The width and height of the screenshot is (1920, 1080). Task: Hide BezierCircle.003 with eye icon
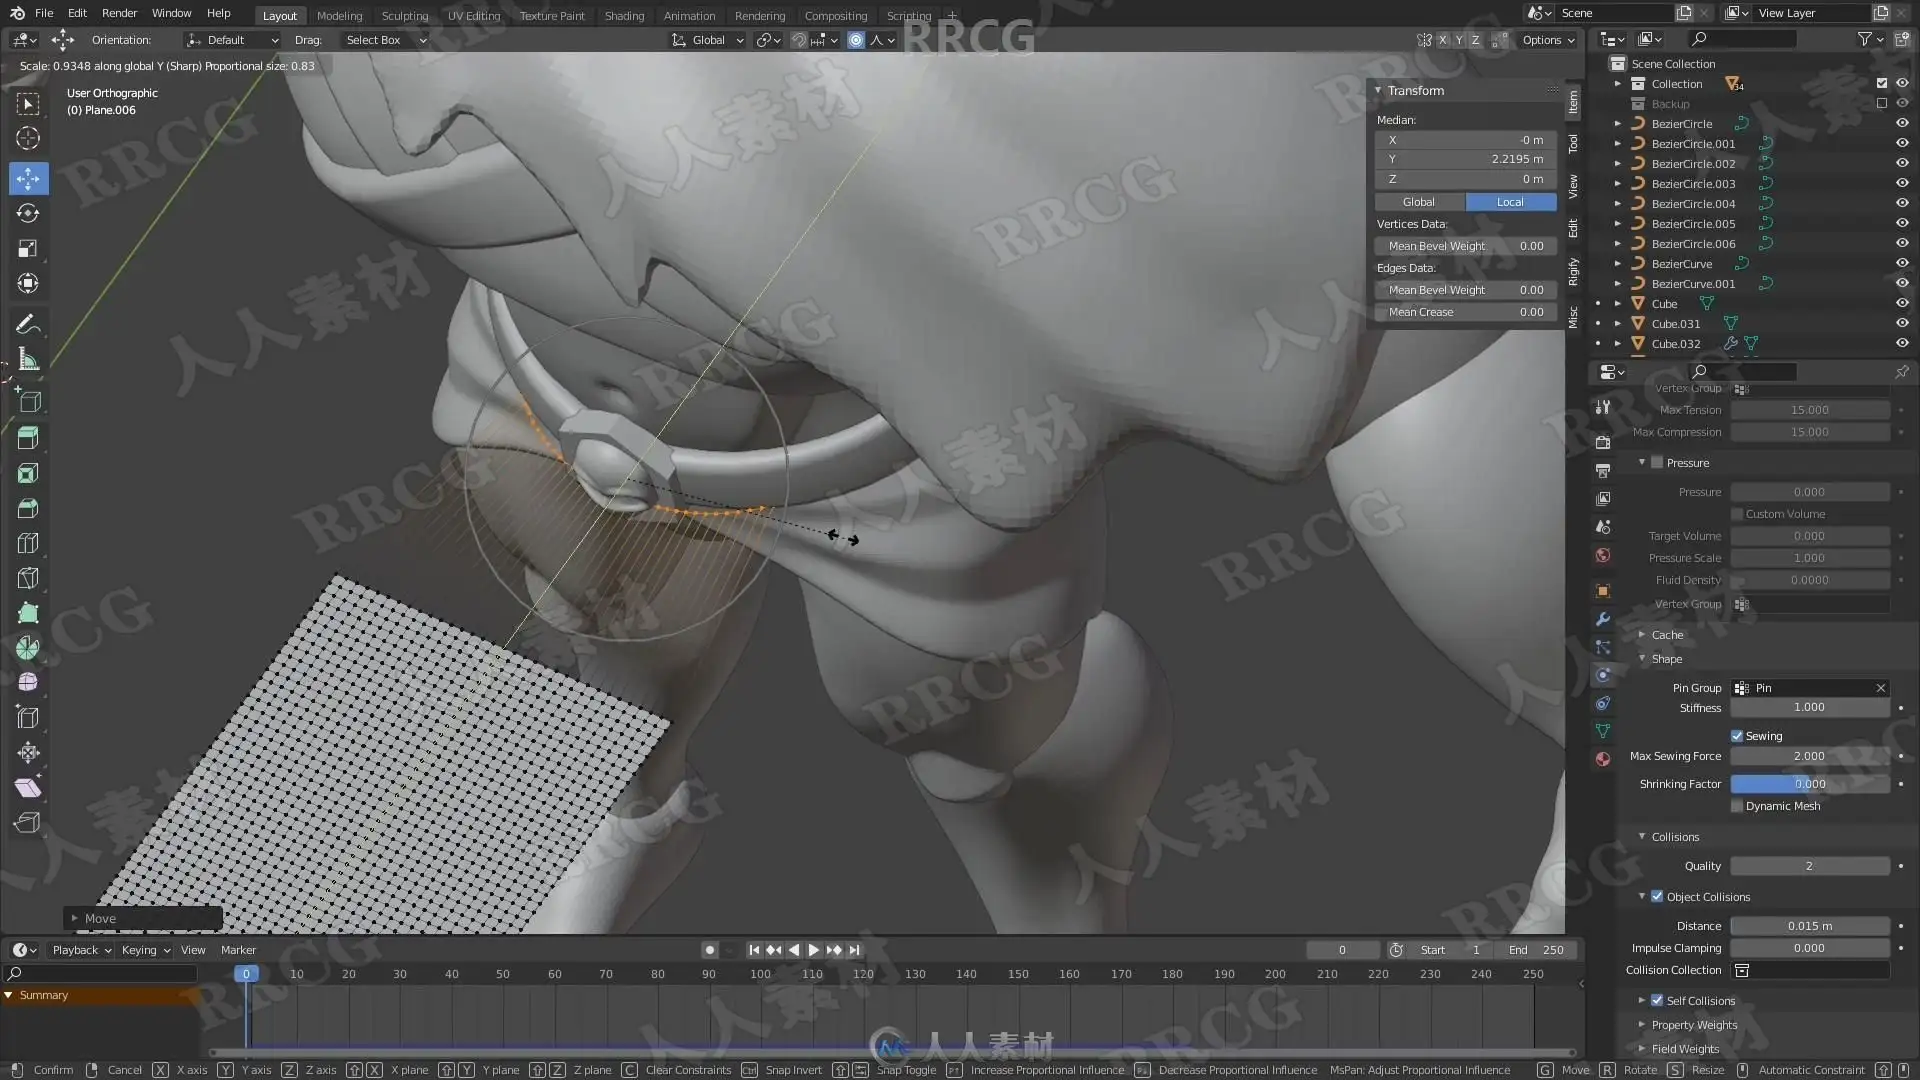pyautogui.click(x=1901, y=184)
